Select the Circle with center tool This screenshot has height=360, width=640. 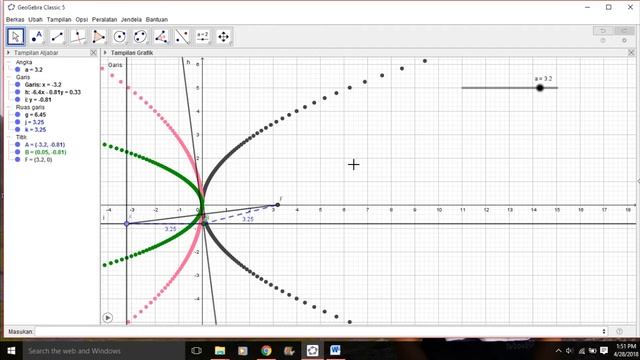(x=120, y=37)
